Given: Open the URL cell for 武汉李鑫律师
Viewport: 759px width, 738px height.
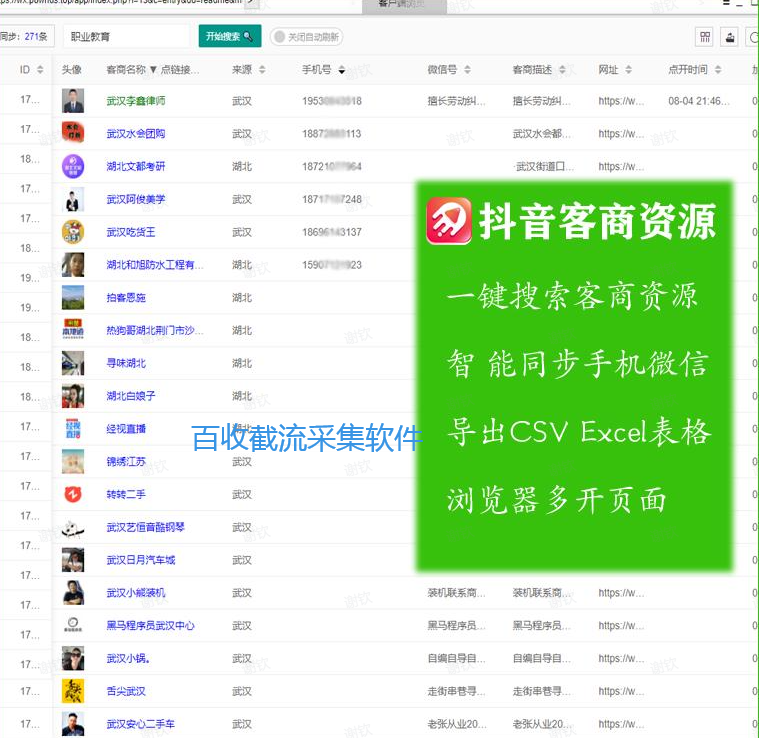Looking at the screenshot, I should coord(621,101).
